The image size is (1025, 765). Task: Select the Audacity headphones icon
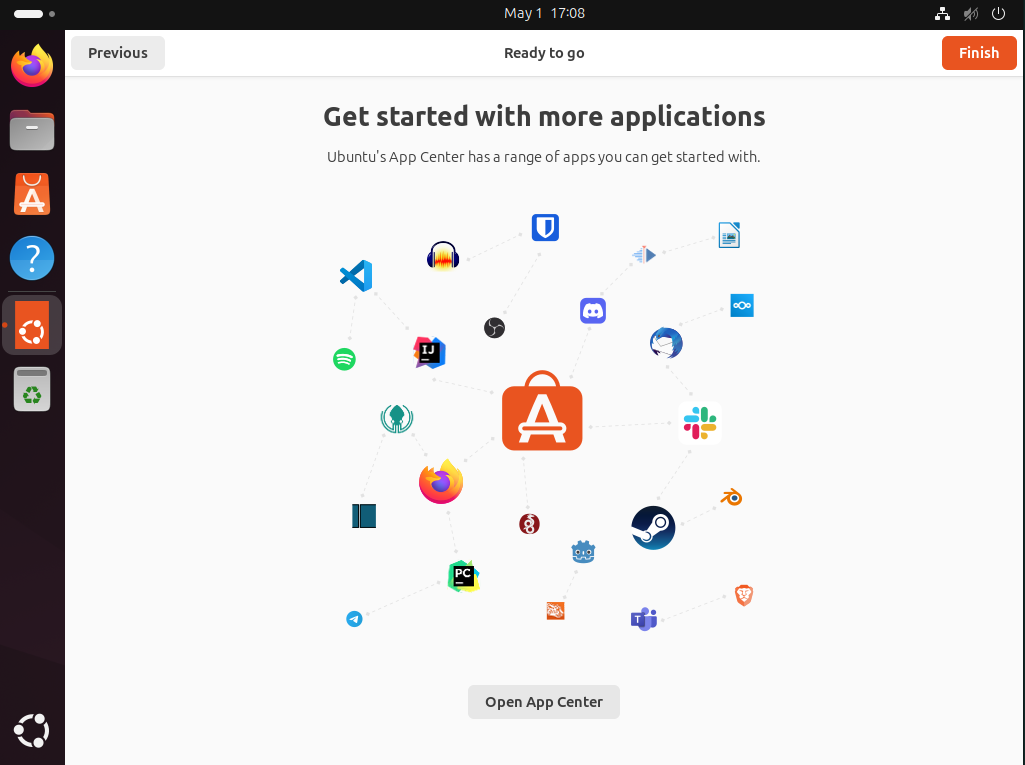point(442,257)
